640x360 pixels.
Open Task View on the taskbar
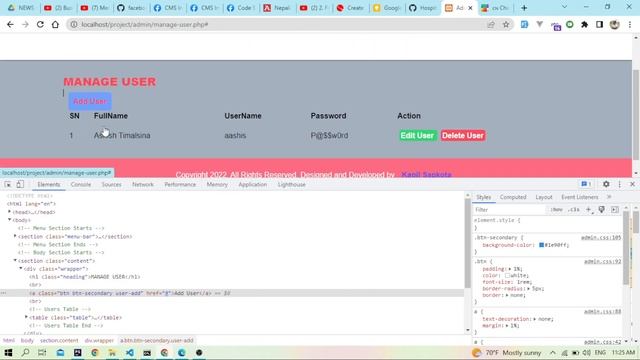coord(42,353)
